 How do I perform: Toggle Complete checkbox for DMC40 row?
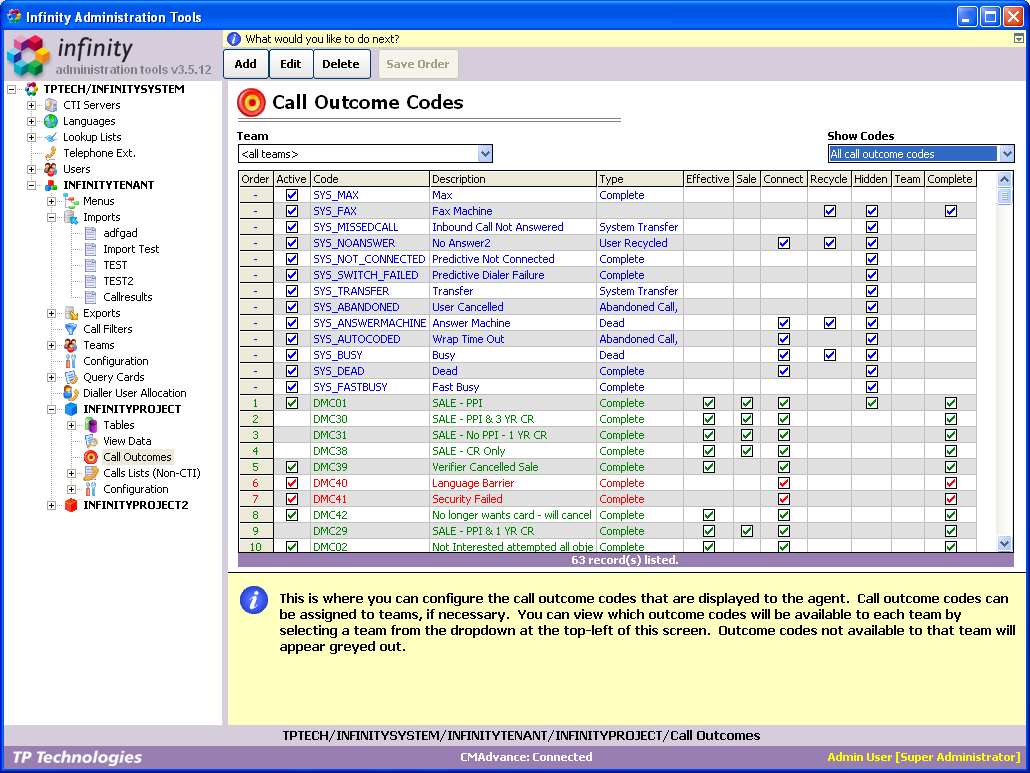click(x=951, y=483)
